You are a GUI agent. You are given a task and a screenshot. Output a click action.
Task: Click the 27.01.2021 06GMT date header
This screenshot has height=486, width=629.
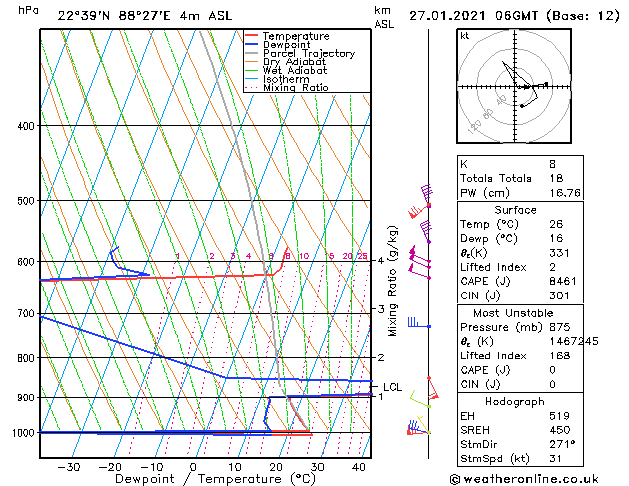click(474, 16)
